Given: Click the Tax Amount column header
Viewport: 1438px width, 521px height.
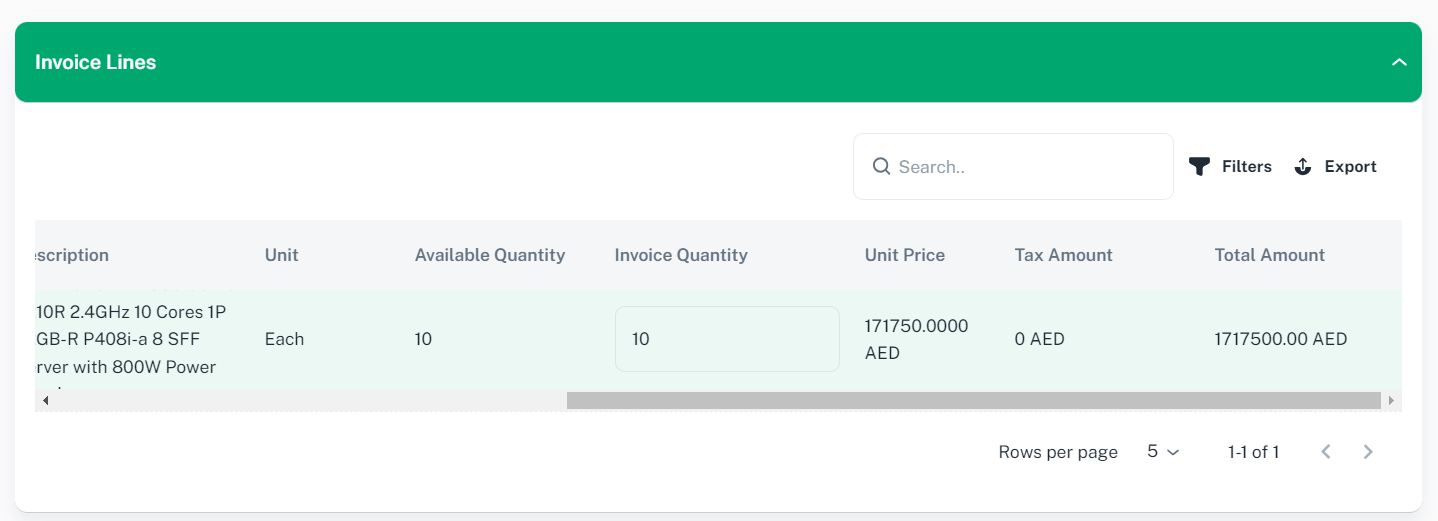Looking at the screenshot, I should coord(1063,255).
